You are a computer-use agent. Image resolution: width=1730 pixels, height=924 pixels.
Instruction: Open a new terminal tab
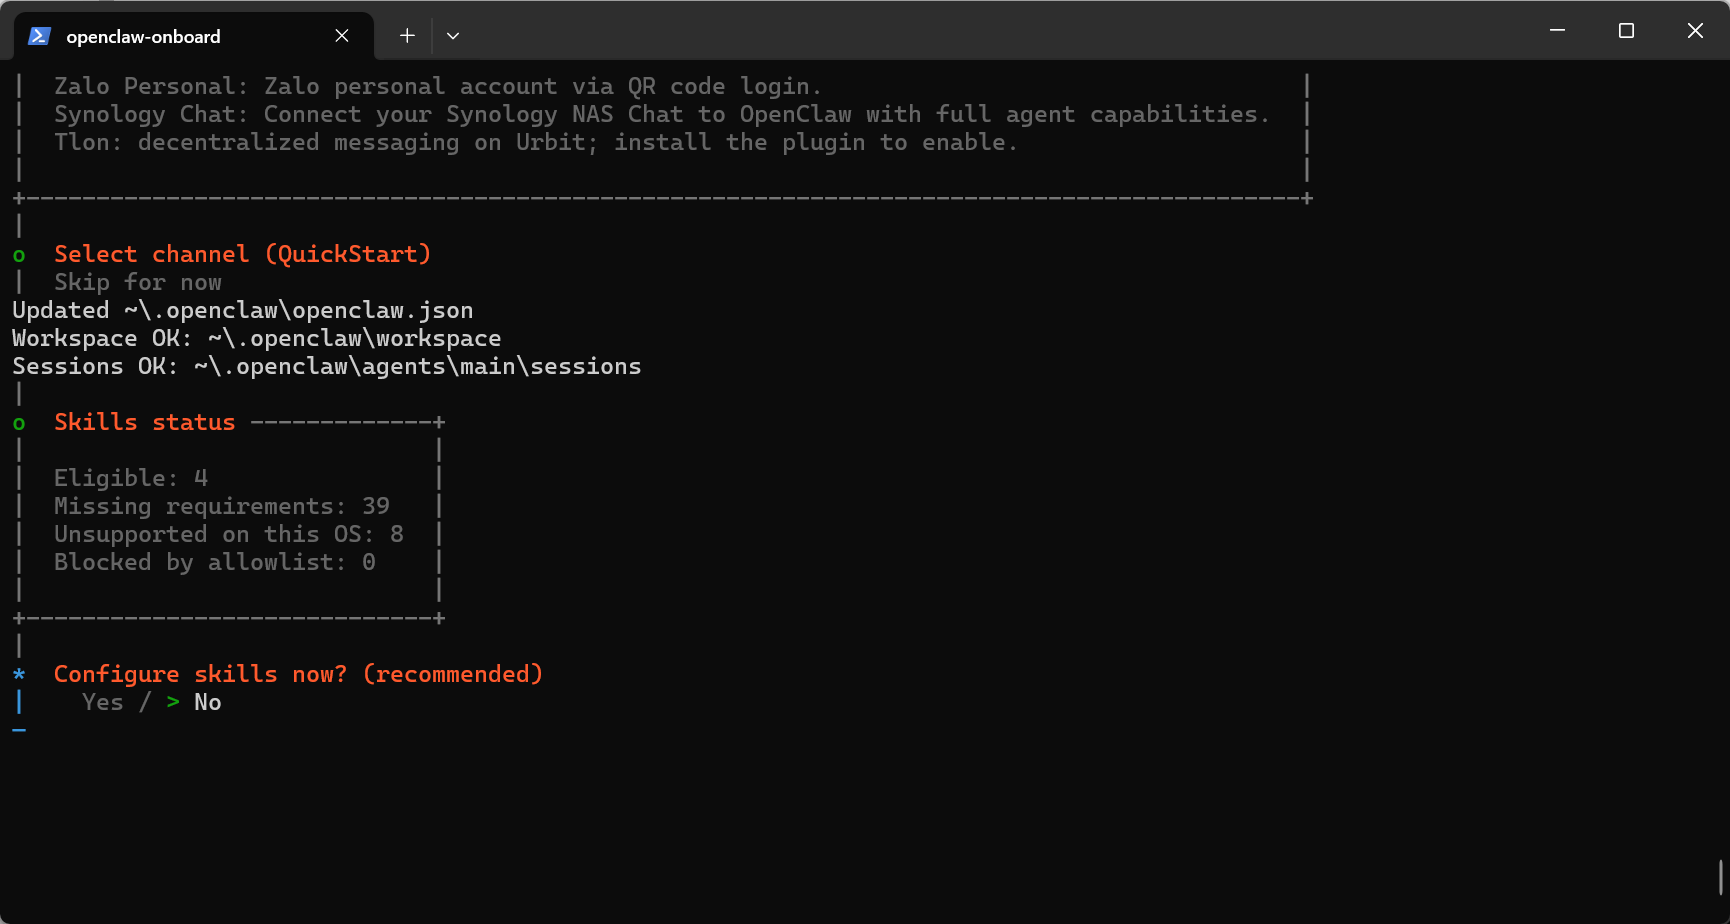407,36
